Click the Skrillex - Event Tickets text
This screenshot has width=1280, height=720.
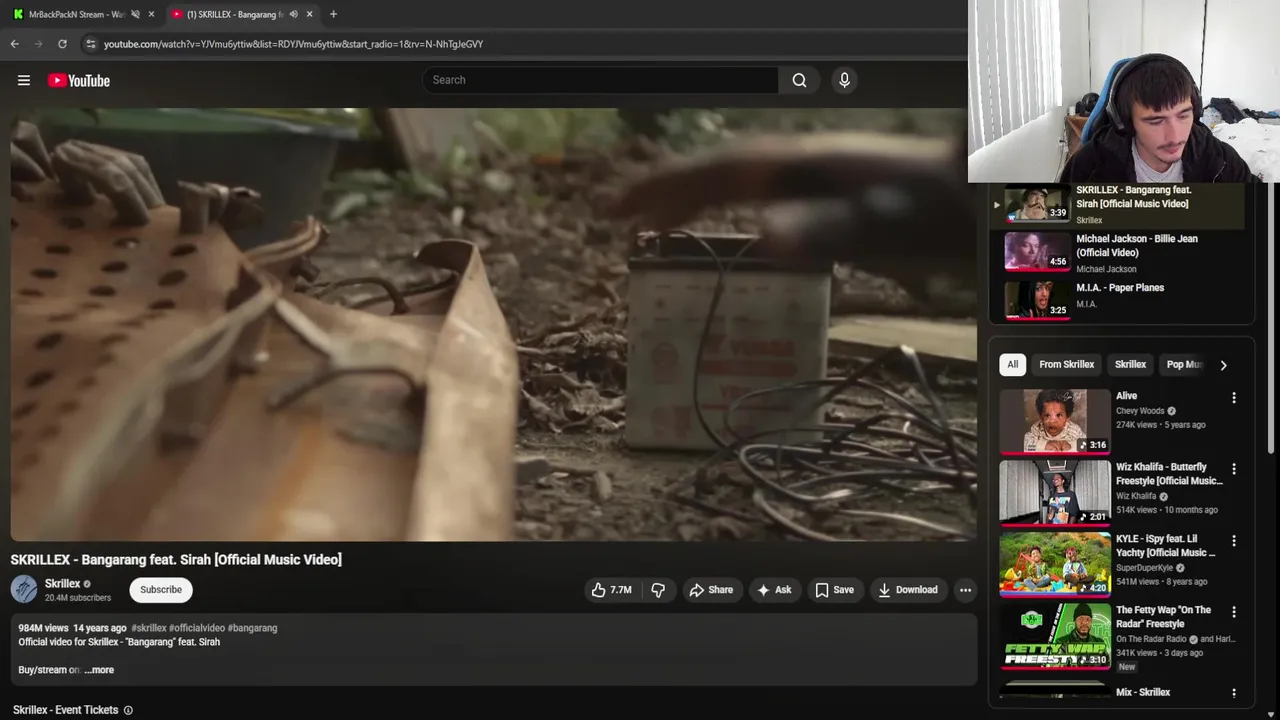(66, 710)
